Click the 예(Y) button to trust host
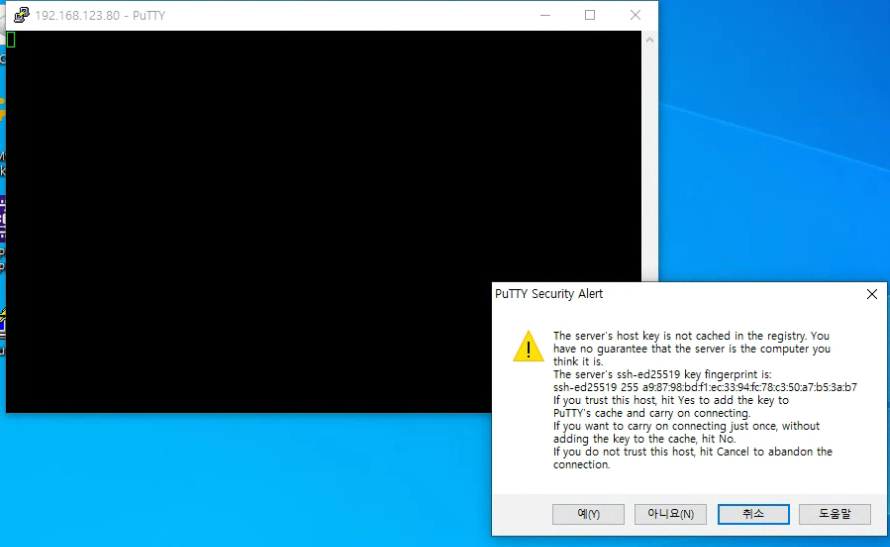This screenshot has height=547, width=890. click(x=588, y=514)
